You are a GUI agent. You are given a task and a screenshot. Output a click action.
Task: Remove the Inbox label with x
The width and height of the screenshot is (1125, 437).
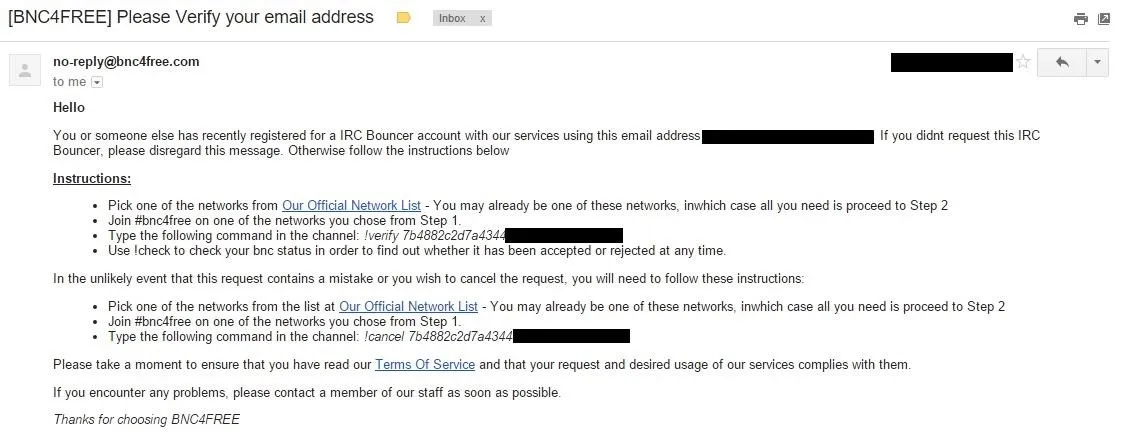pyautogui.click(x=483, y=19)
